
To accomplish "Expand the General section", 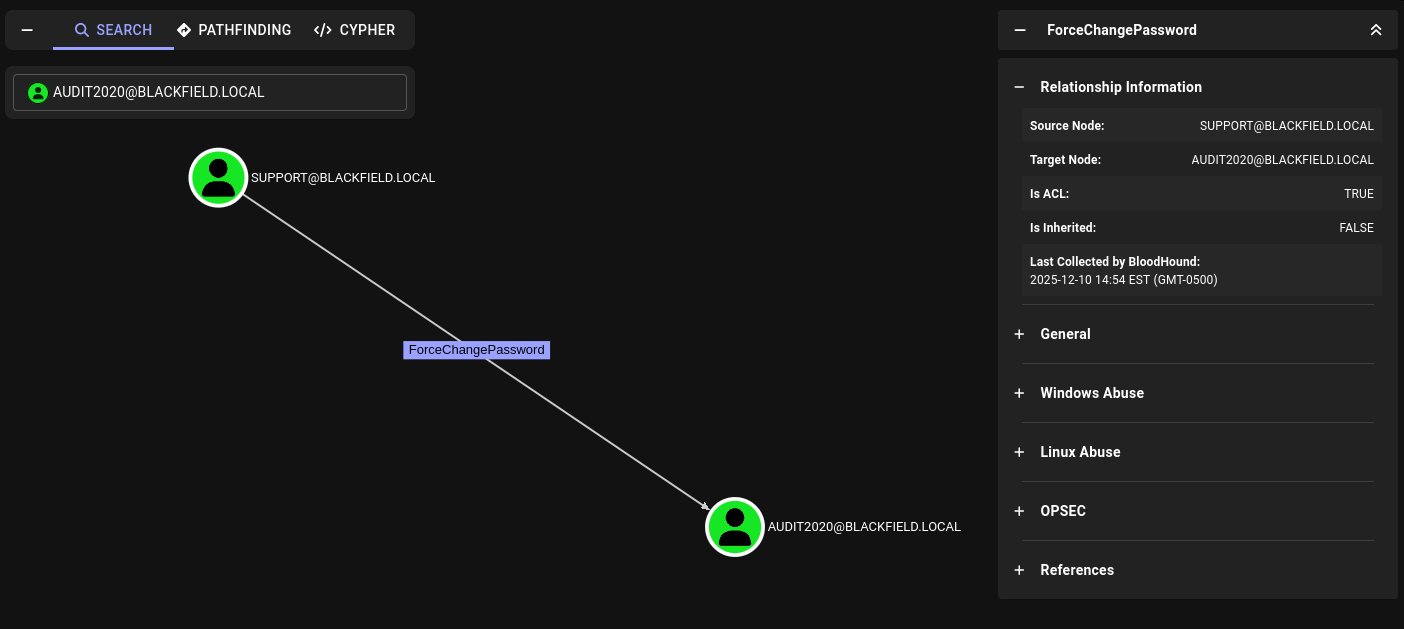I will tap(1020, 334).
